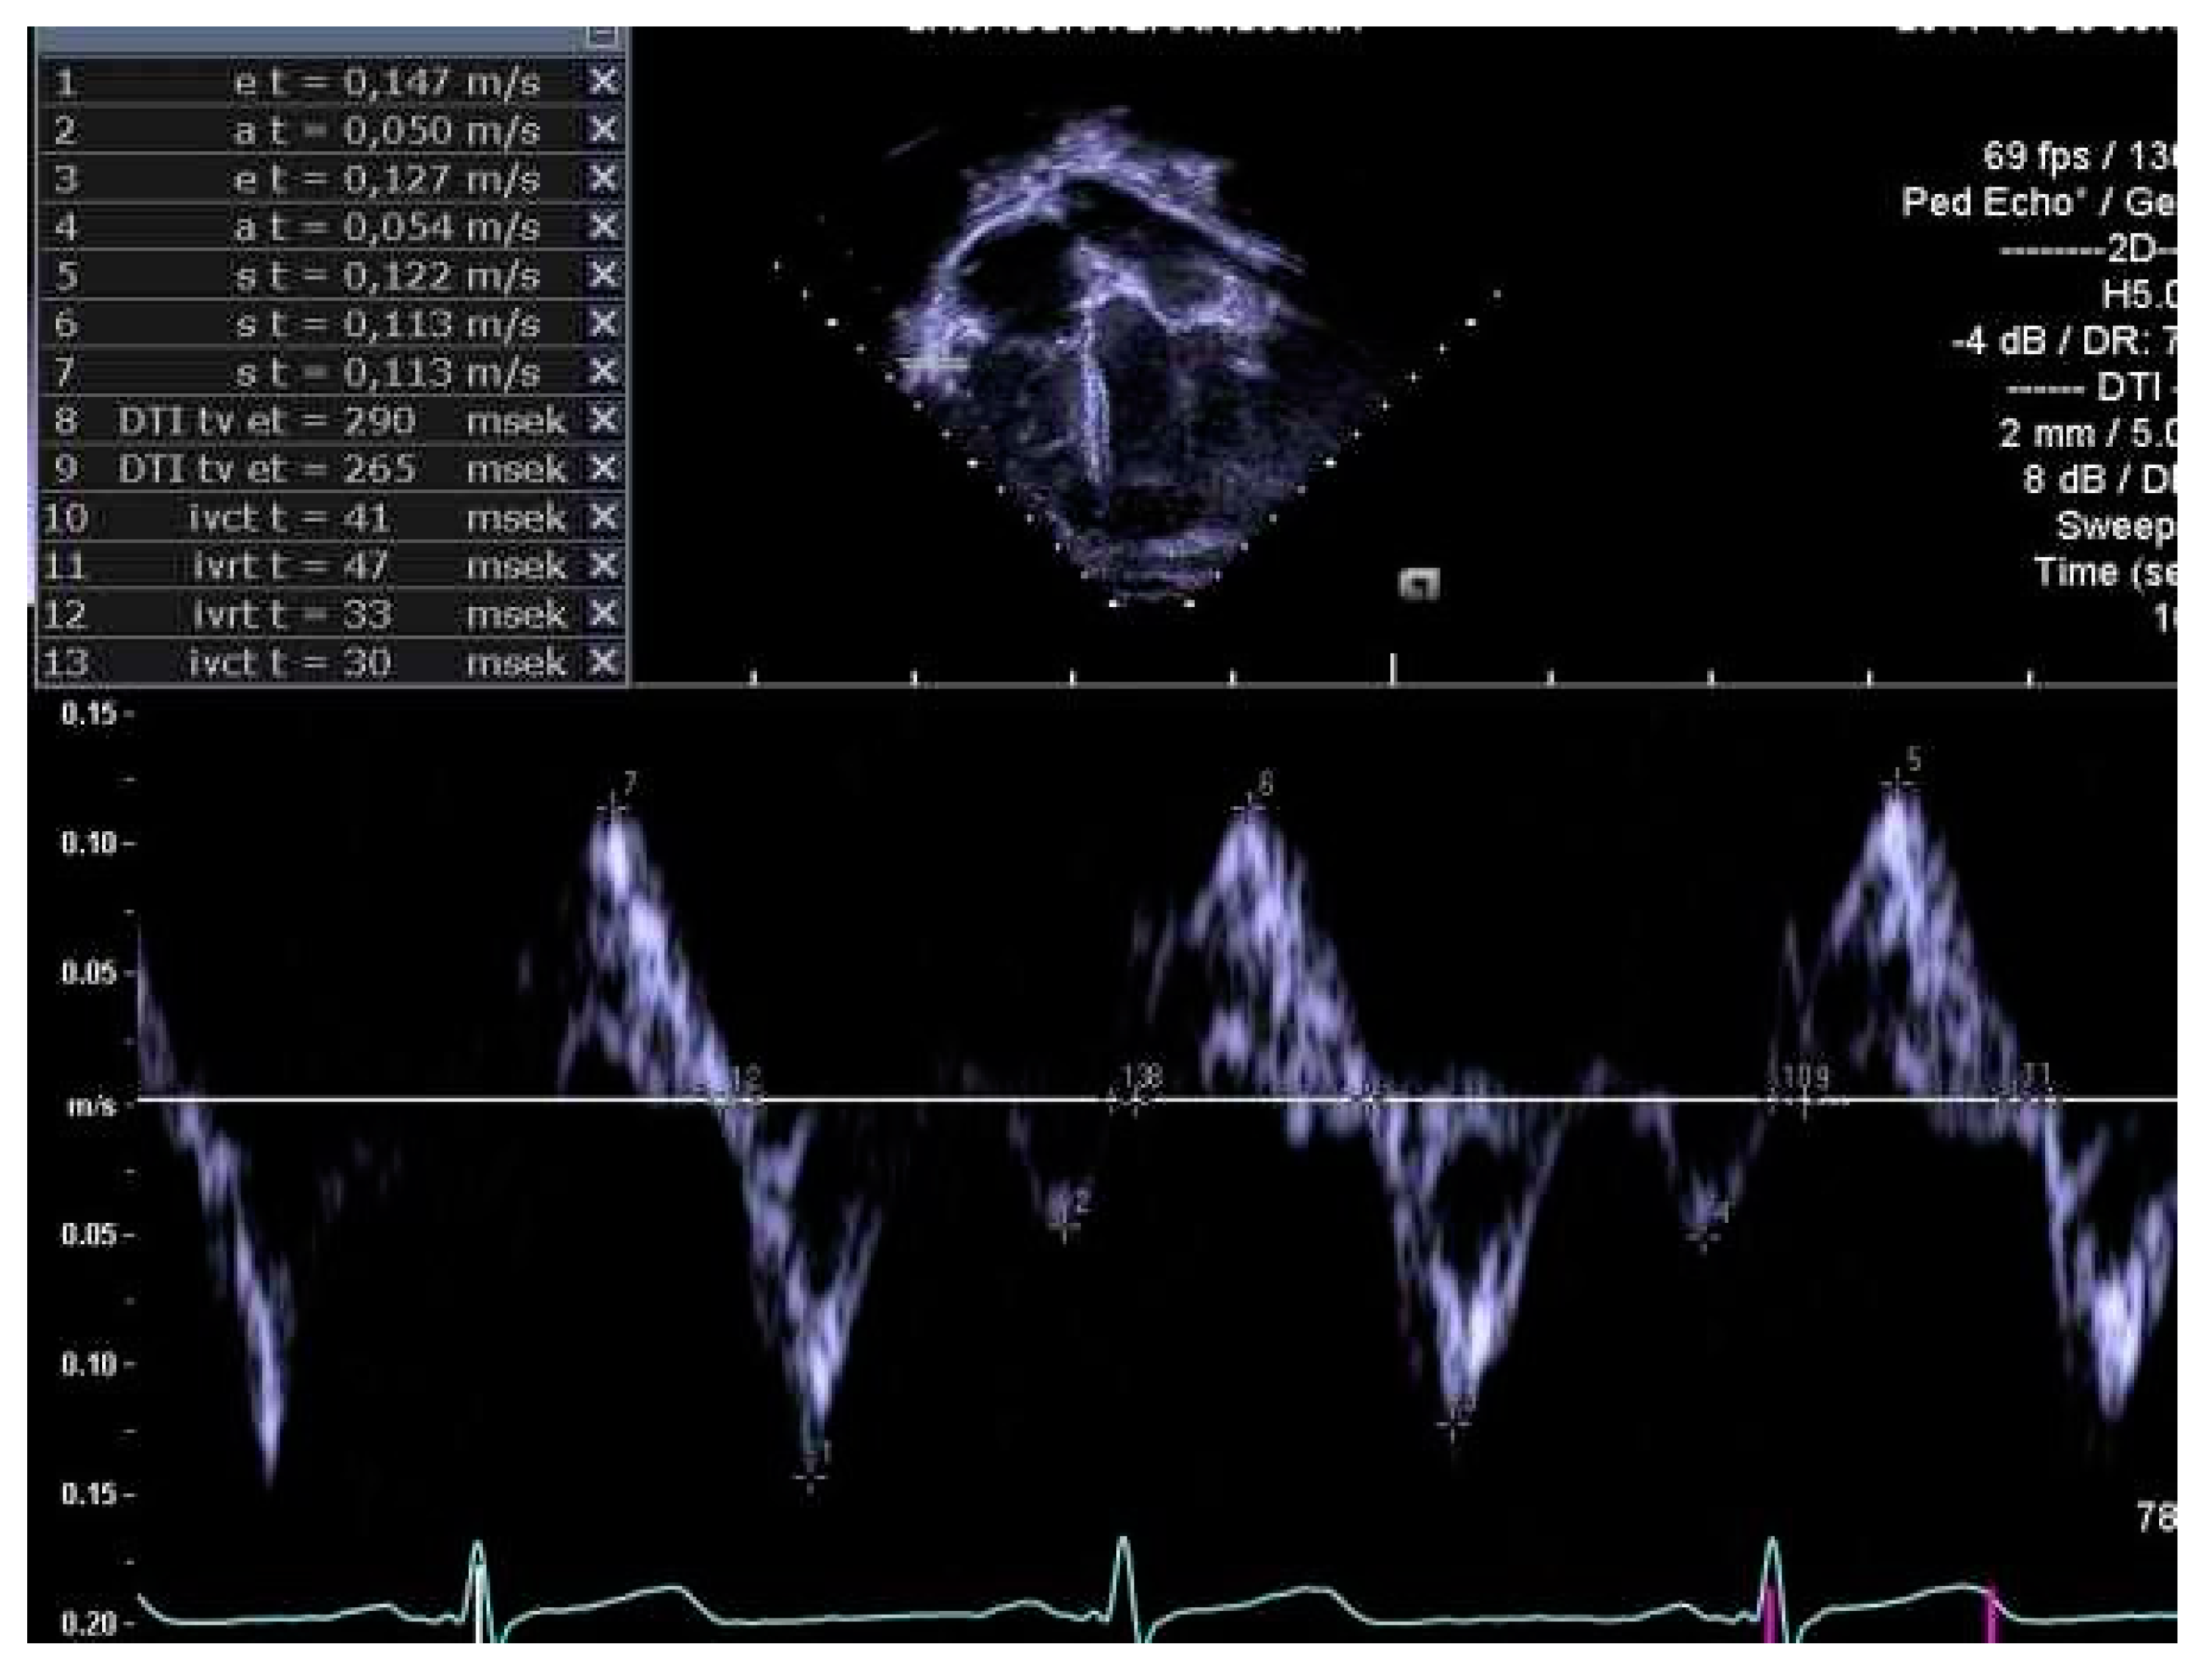Select the 'ivrt t = 47' row
The height and width of the screenshot is (1669, 2212).
pos(332,565)
